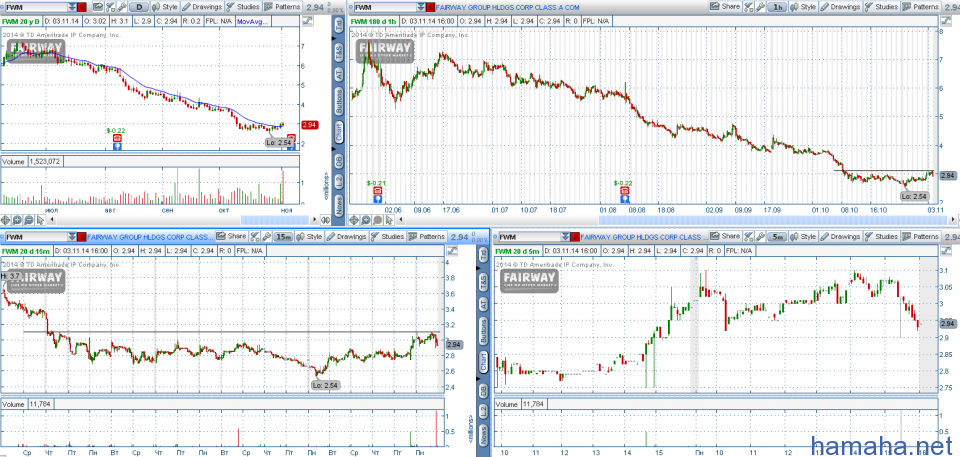Click the FWM symbol field in daily chart
The height and width of the screenshot is (457, 960).
(36, 7)
